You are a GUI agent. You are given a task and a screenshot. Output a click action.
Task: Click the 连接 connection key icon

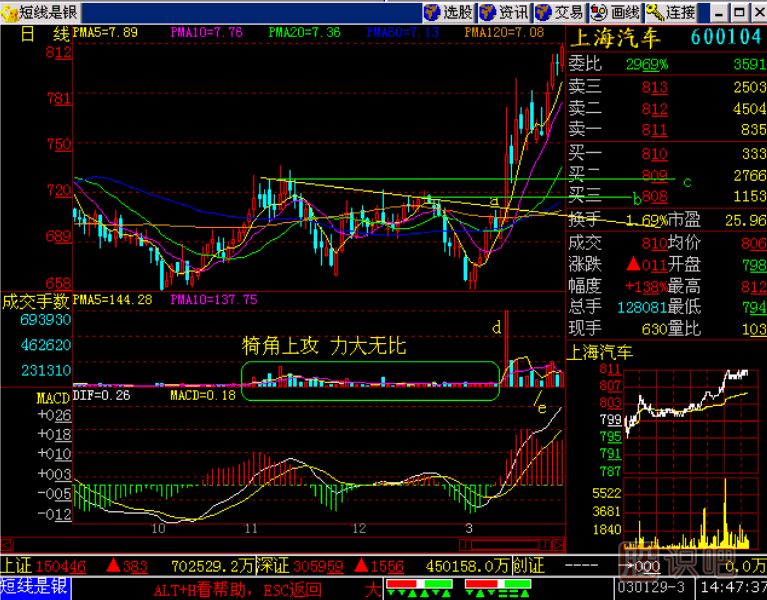tap(671, 12)
